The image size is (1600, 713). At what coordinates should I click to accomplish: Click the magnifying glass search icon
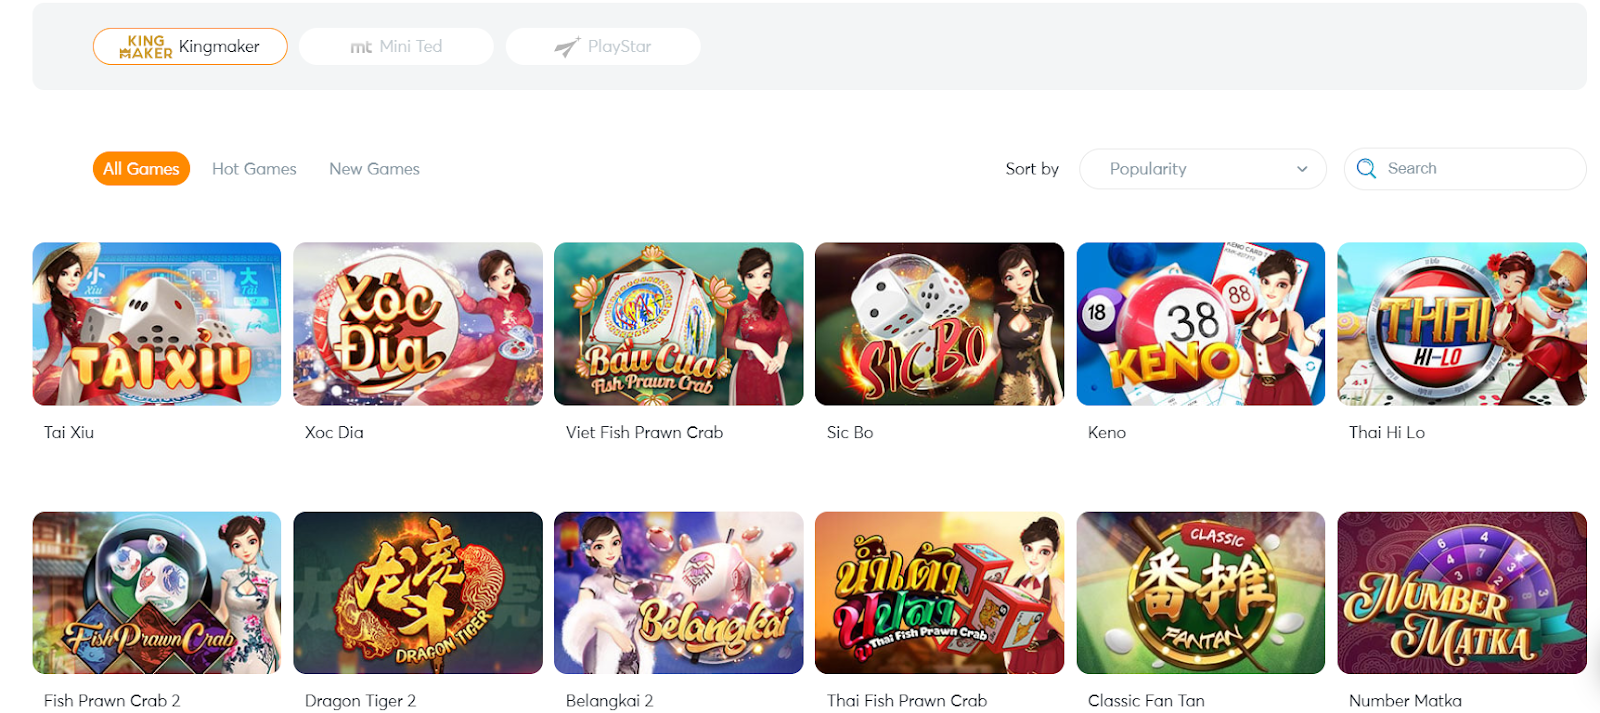tap(1366, 169)
